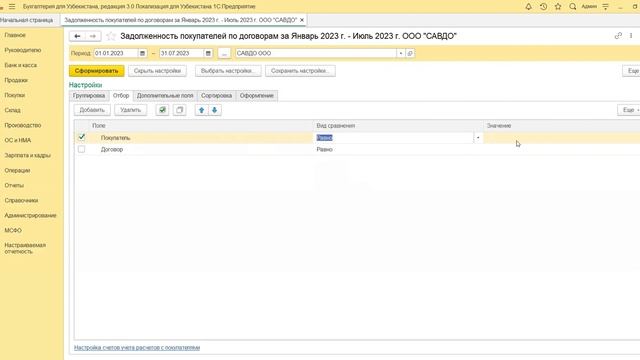Open period selection ellipsis button
The image size is (640, 360).
click(x=224, y=53)
